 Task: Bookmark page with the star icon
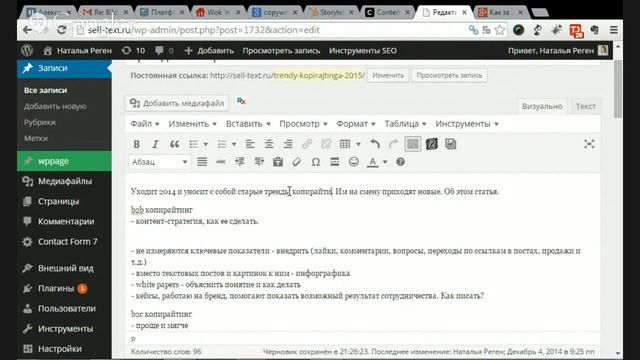coord(500,30)
